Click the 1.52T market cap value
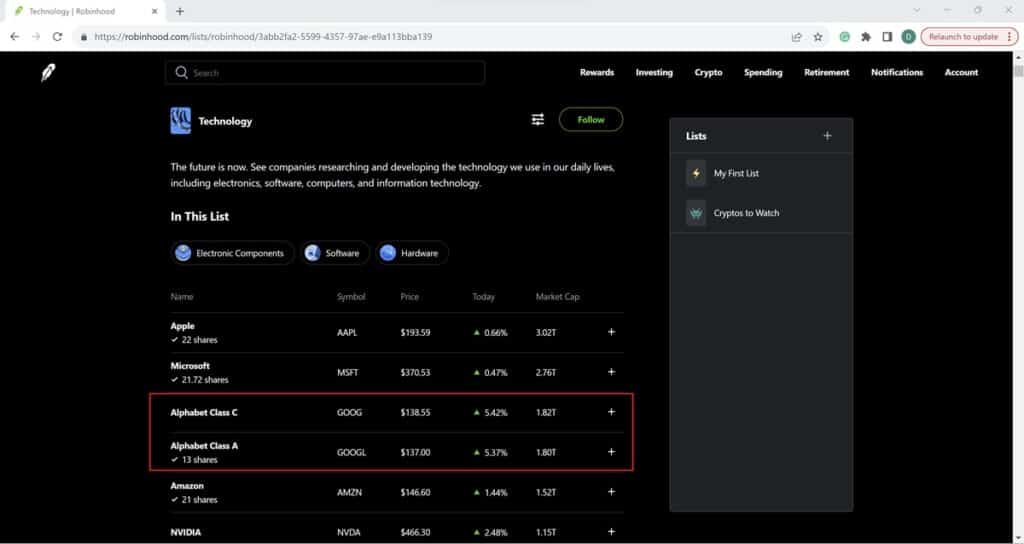The height and width of the screenshot is (544, 1024). tap(546, 492)
